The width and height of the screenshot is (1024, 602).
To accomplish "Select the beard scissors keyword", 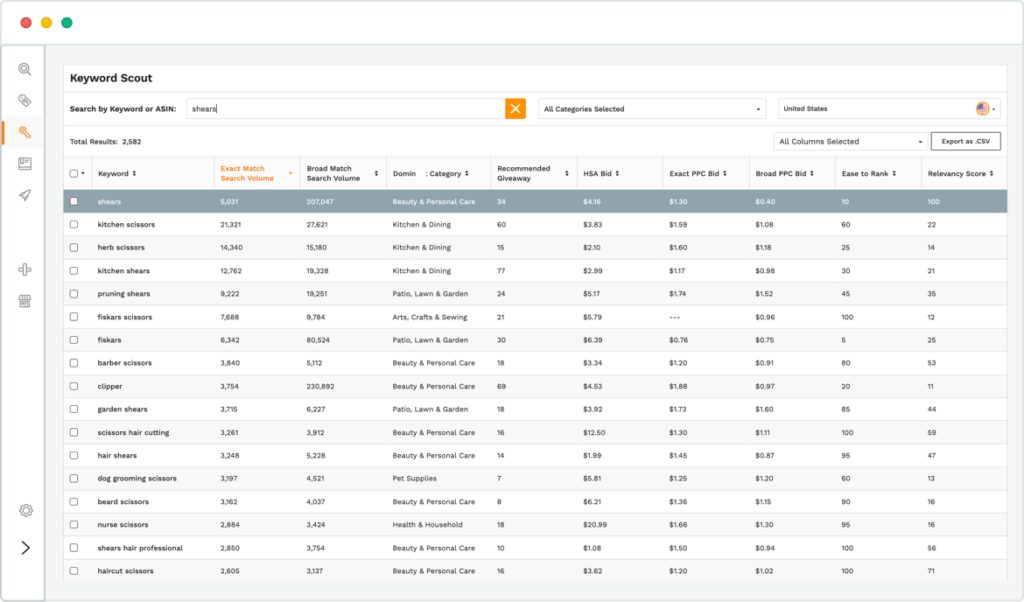I will 123,502.
